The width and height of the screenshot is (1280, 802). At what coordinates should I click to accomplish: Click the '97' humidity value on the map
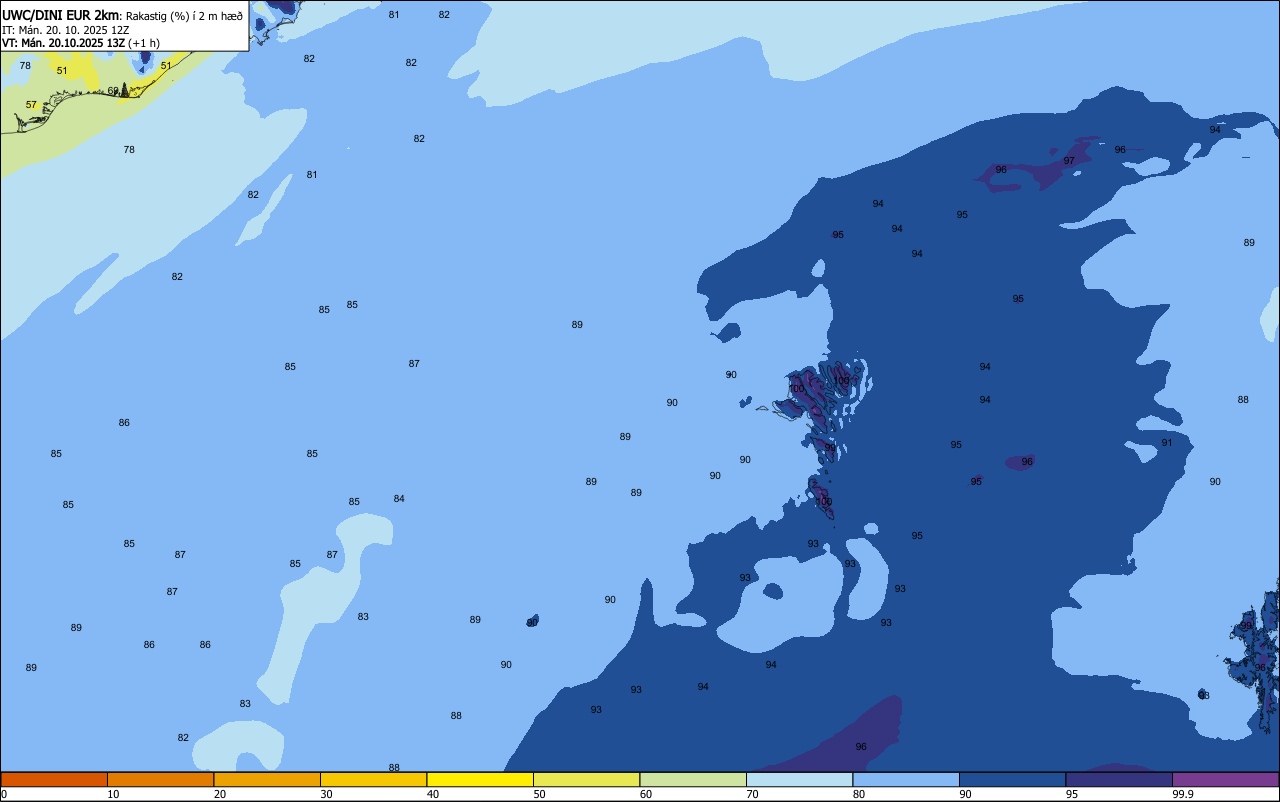1069,161
